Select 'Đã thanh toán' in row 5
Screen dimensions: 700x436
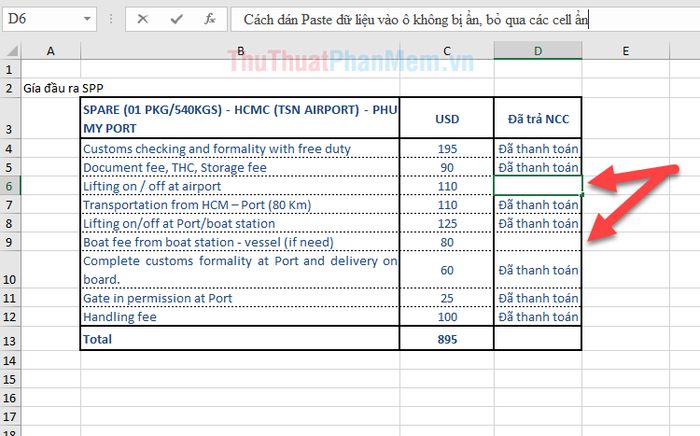[538, 167]
